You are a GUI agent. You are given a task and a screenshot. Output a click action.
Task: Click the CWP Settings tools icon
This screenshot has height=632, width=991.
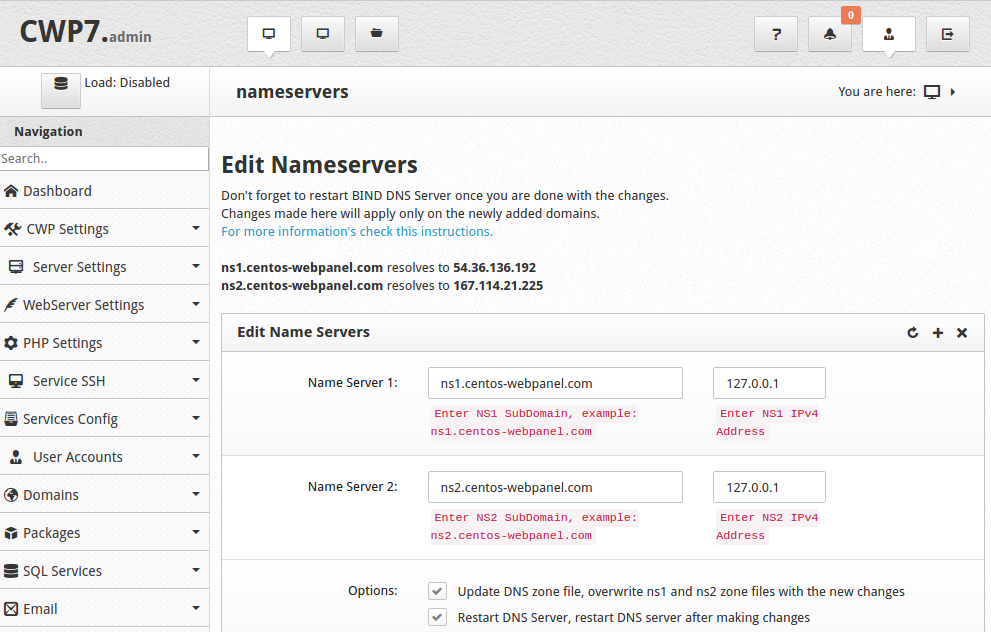tap(12, 229)
